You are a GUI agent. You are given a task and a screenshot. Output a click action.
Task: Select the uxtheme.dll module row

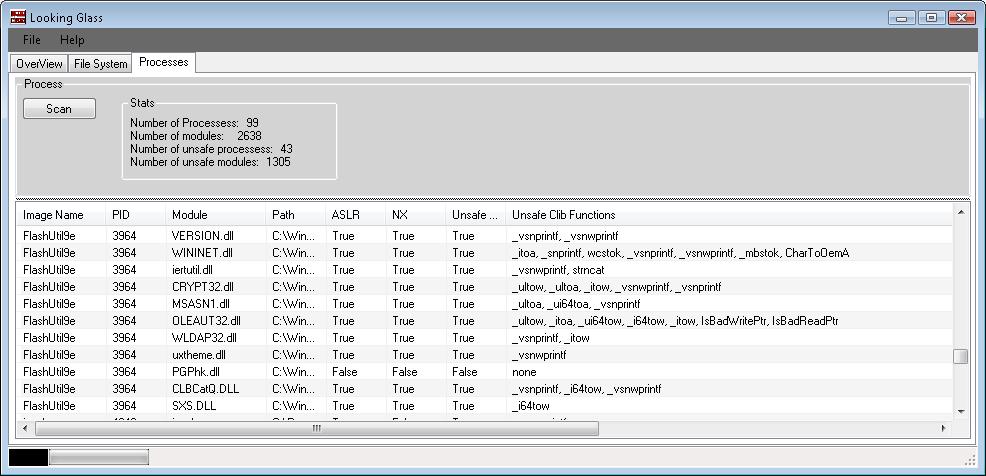484,355
